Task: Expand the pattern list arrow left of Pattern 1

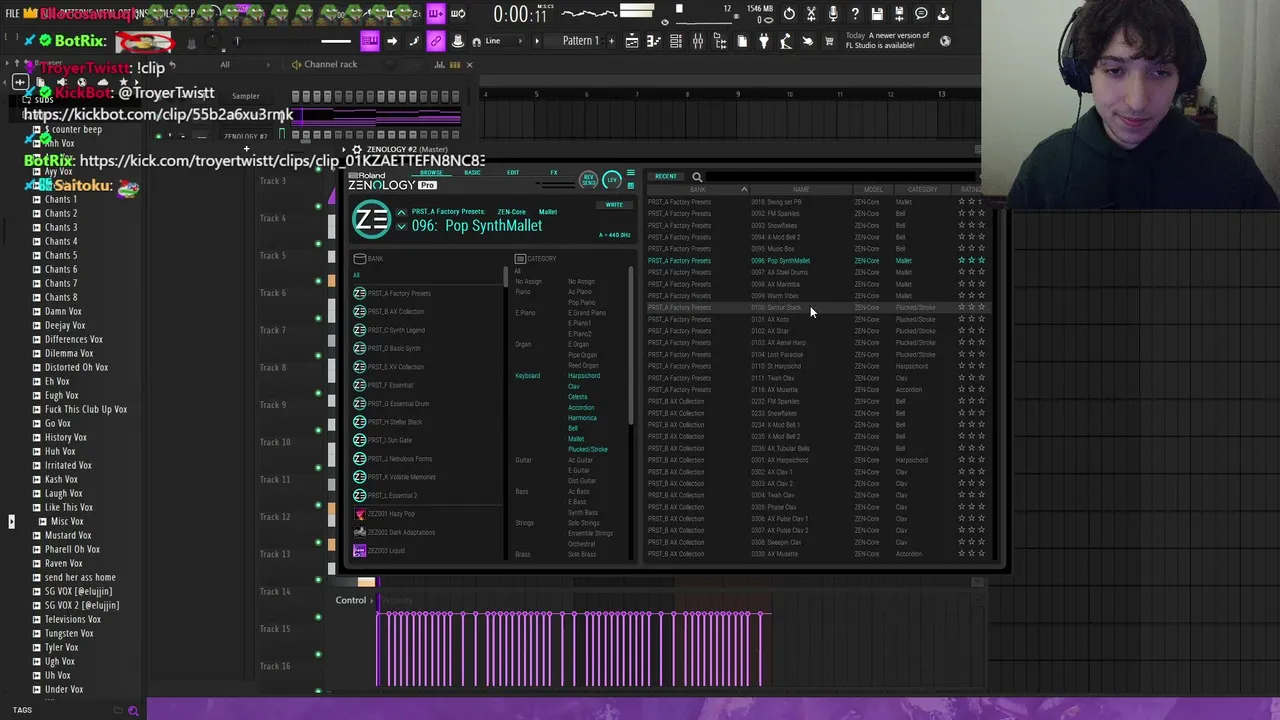Action: click(x=537, y=41)
